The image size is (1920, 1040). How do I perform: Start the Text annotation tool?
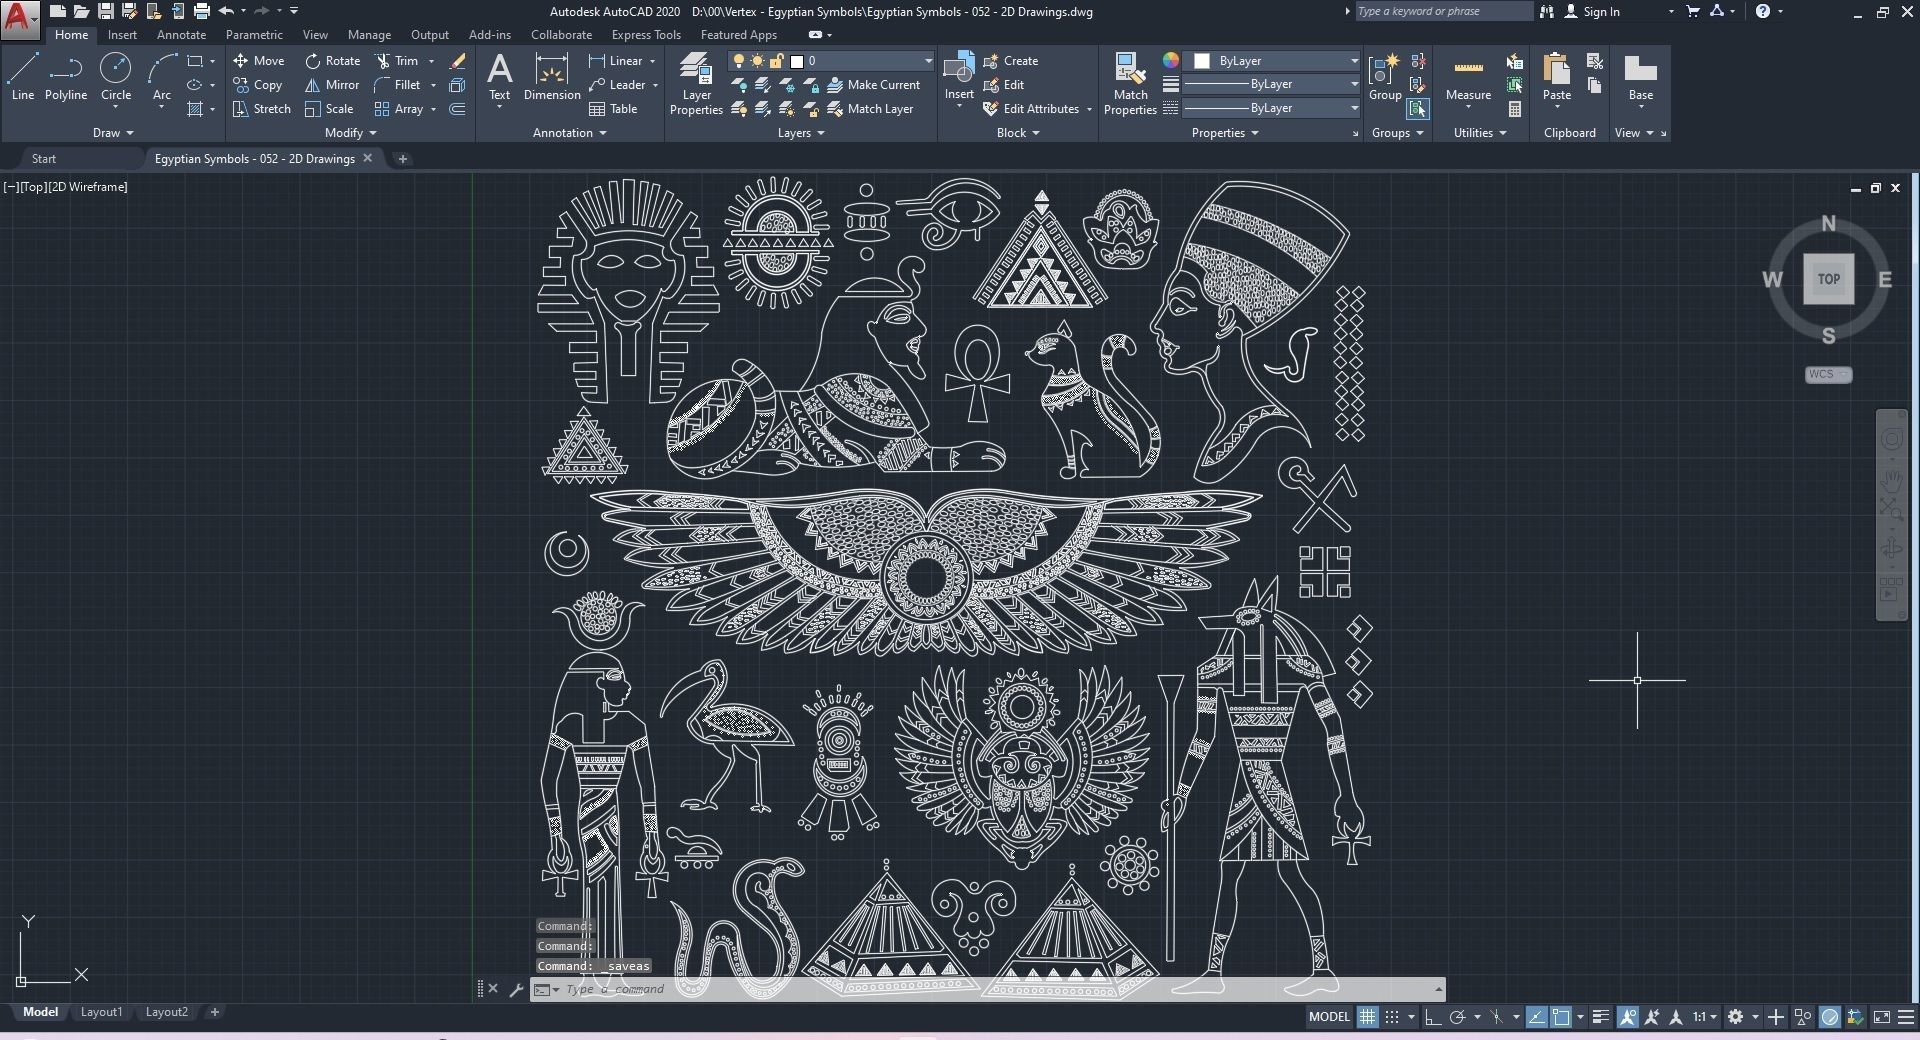coord(499,77)
